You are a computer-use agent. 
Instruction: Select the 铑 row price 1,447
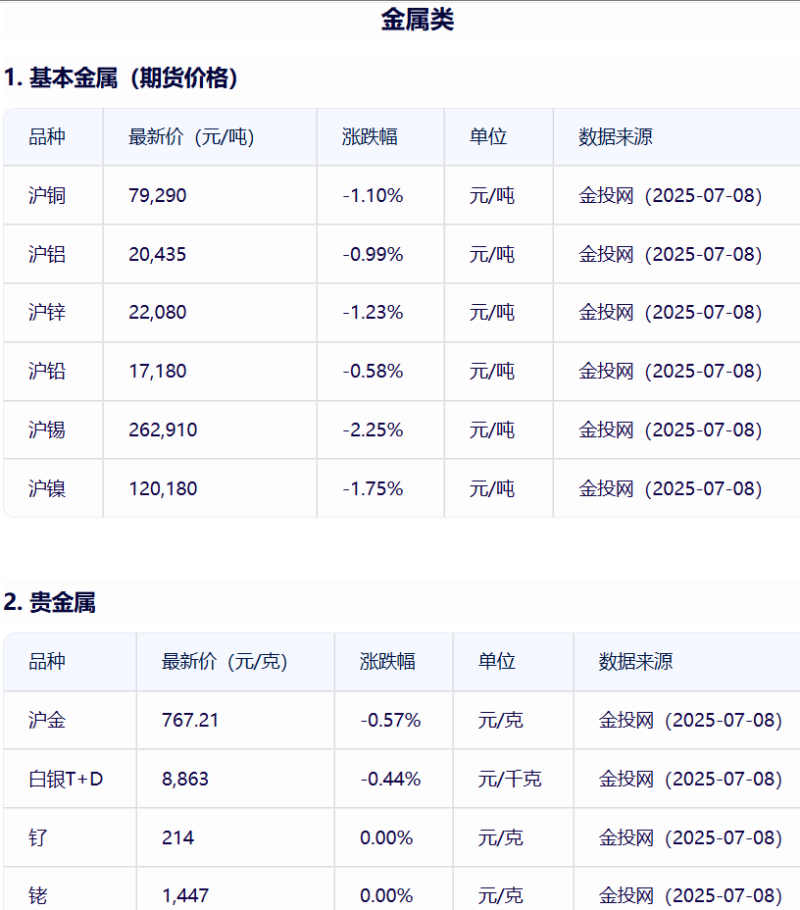pos(185,895)
